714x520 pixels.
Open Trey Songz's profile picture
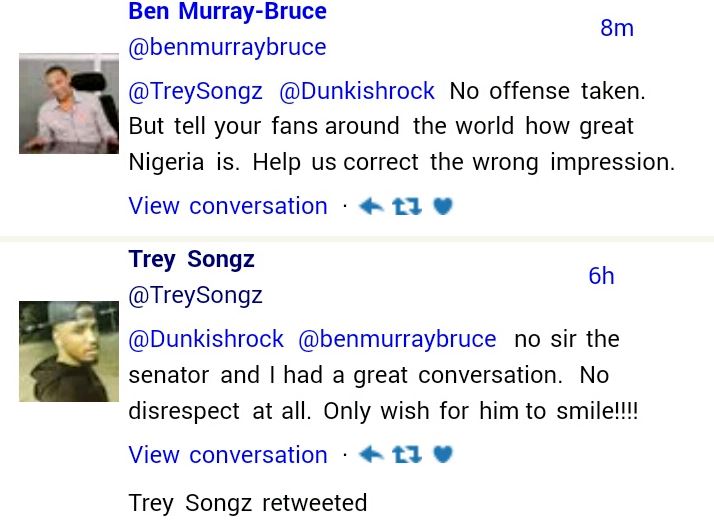(x=69, y=351)
